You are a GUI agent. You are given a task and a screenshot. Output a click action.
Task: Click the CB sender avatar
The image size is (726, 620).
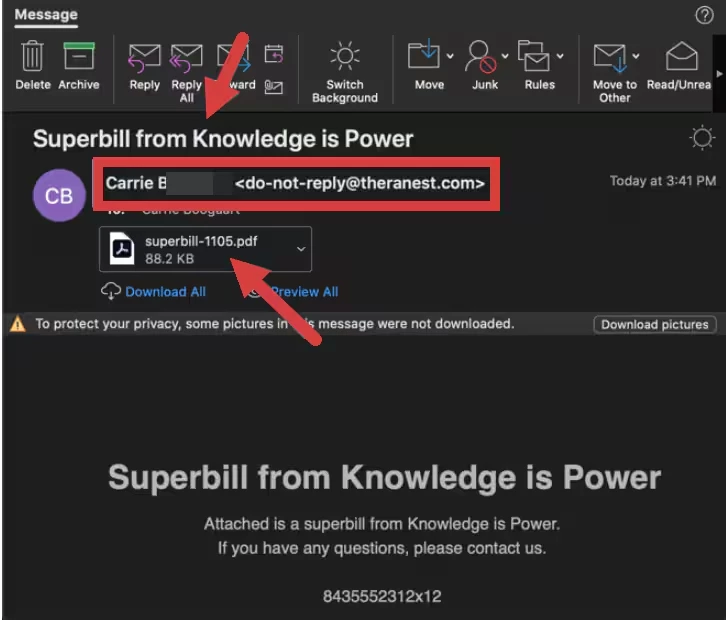coord(59,195)
